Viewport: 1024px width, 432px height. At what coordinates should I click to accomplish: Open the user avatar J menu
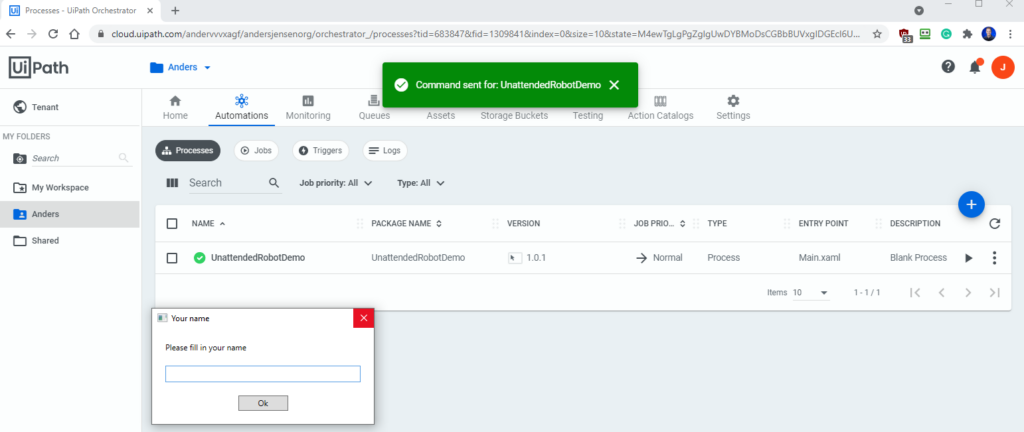[1002, 67]
